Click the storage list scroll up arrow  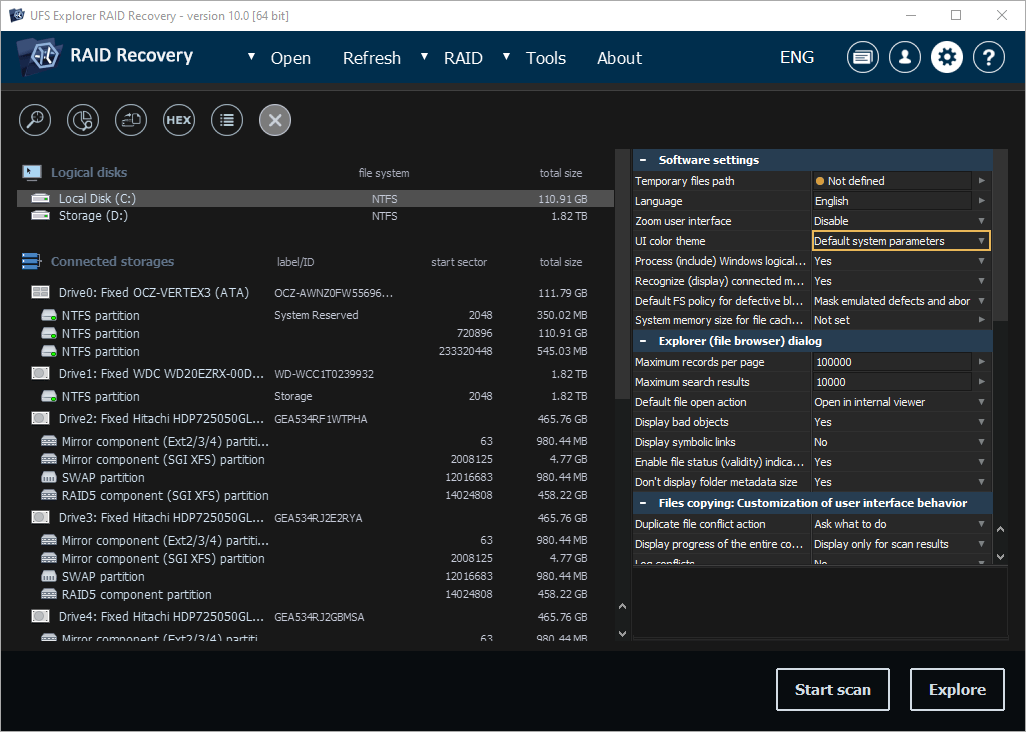(x=622, y=607)
